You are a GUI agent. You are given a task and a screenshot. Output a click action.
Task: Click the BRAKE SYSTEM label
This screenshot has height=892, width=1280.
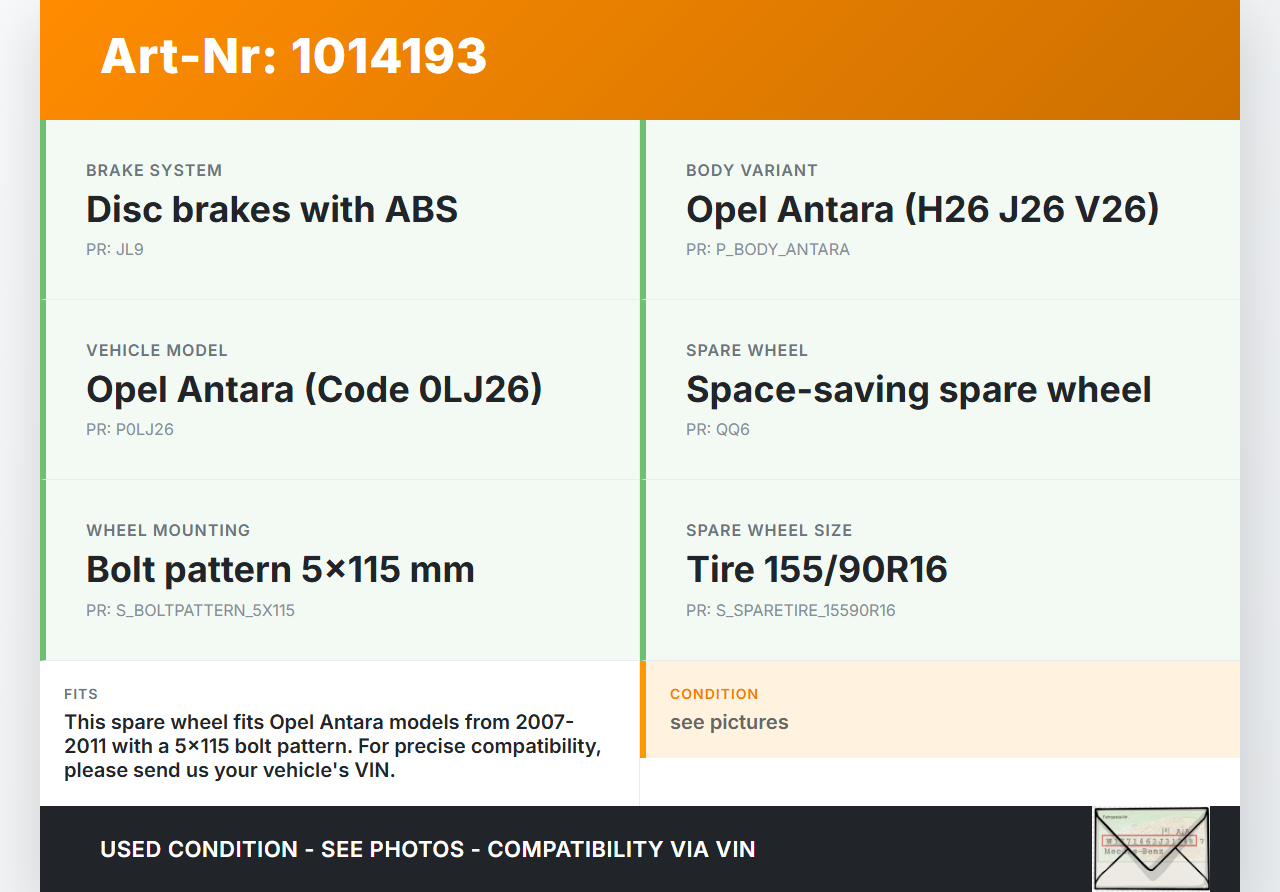click(154, 171)
